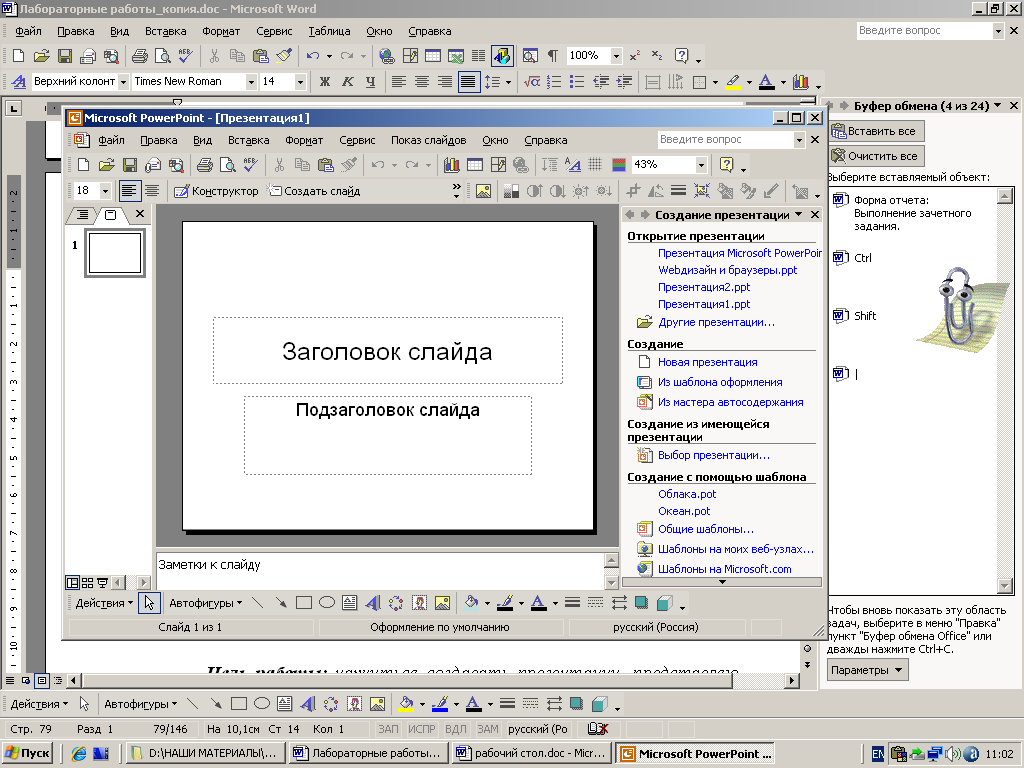Click PowerPoint Insert Picture icon on picture toolbar
The height and width of the screenshot is (768, 1024).
tap(483, 191)
